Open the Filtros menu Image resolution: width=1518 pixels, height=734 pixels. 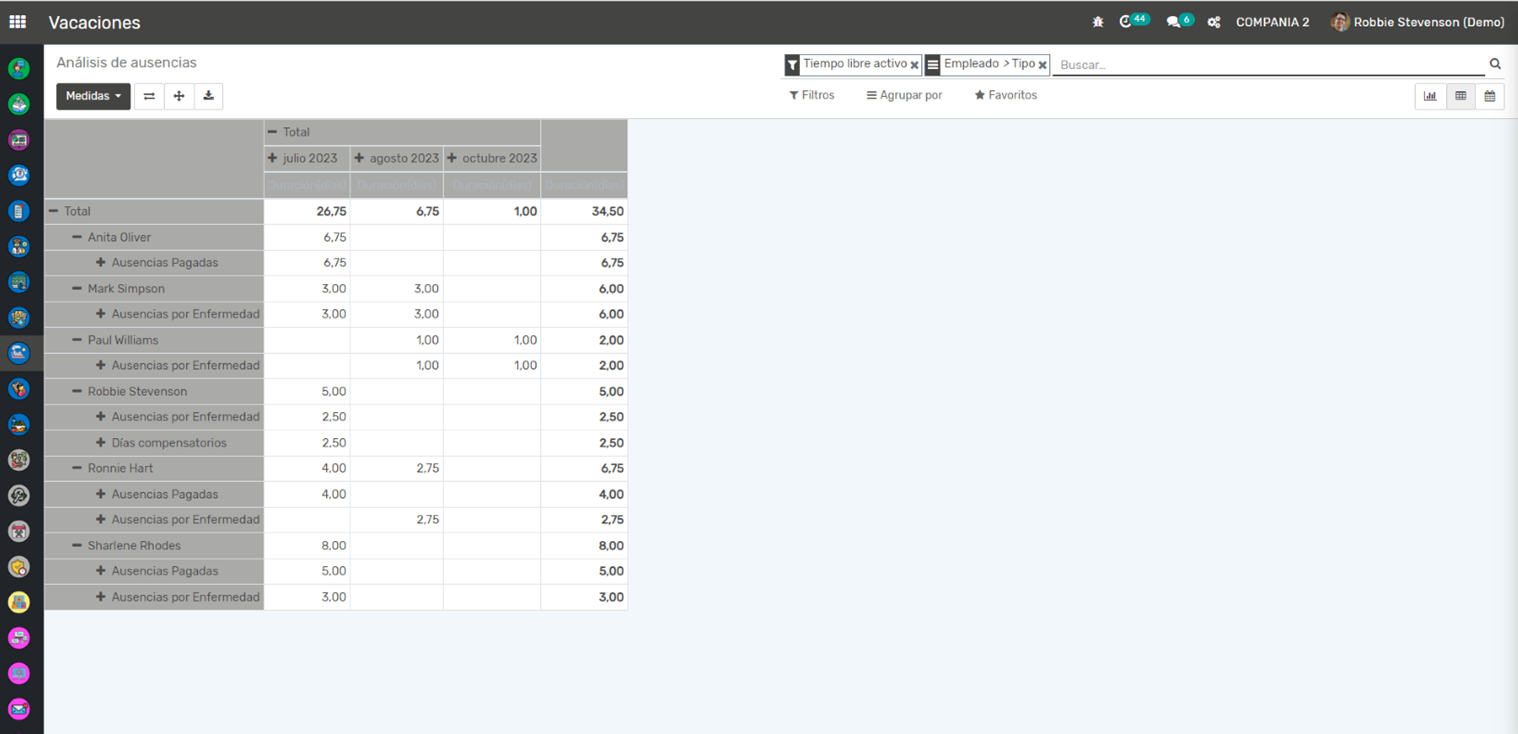point(812,95)
